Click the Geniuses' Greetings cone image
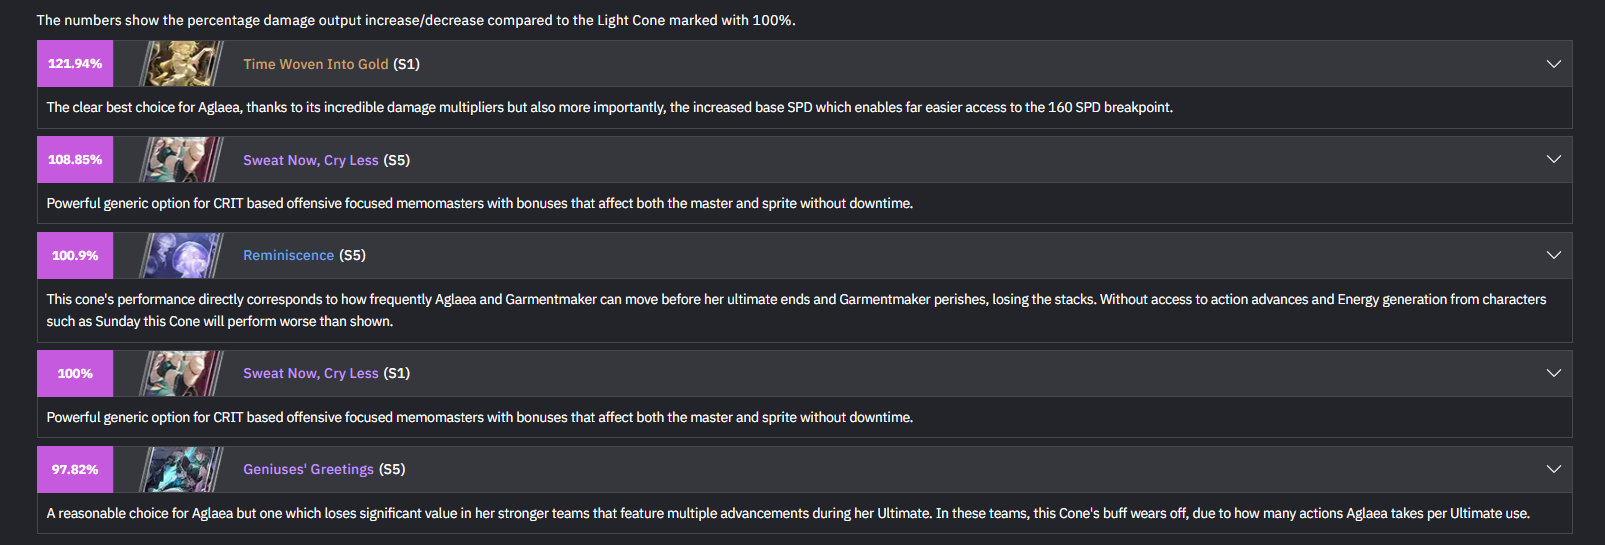This screenshot has width=1605, height=545. pos(180,470)
